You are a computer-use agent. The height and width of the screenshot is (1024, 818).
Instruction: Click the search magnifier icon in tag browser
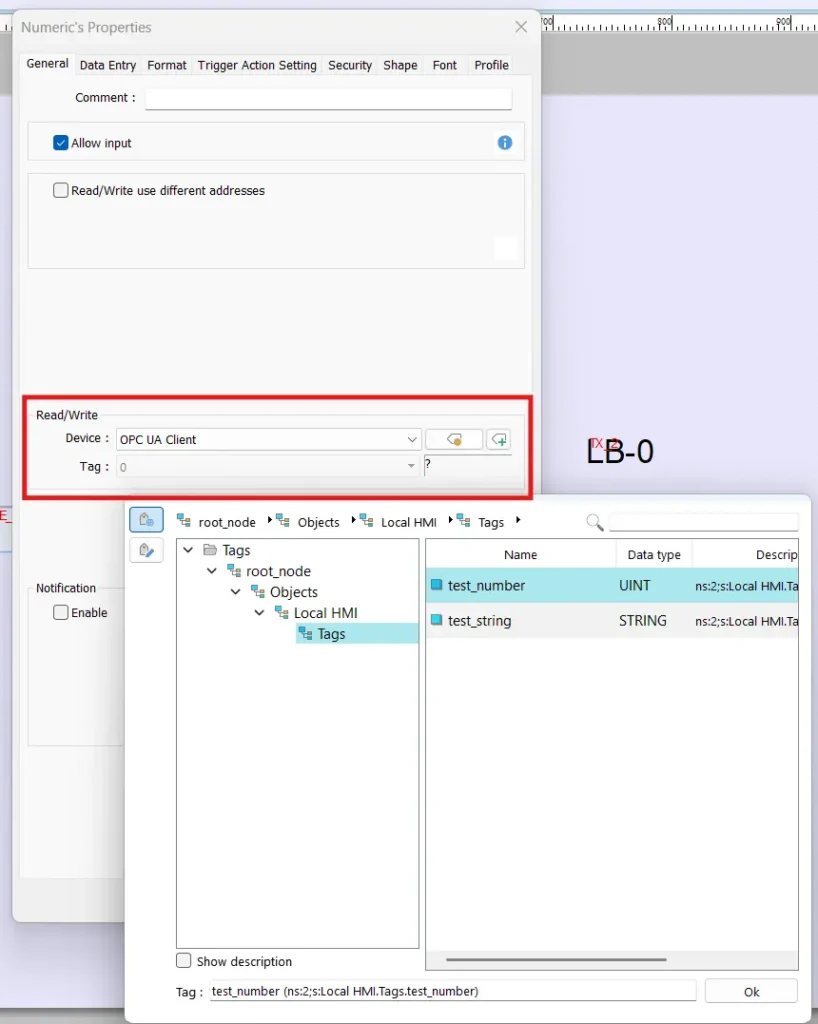point(594,521)
